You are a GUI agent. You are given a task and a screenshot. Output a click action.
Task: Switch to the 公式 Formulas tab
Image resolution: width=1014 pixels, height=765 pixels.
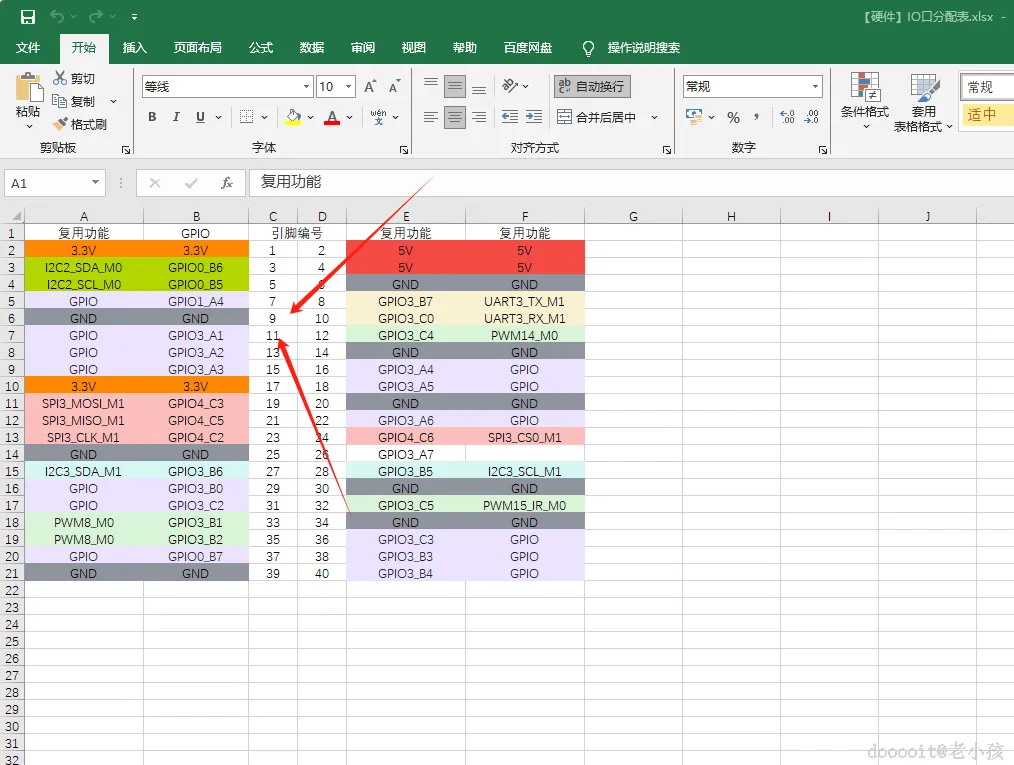(261, 48)
